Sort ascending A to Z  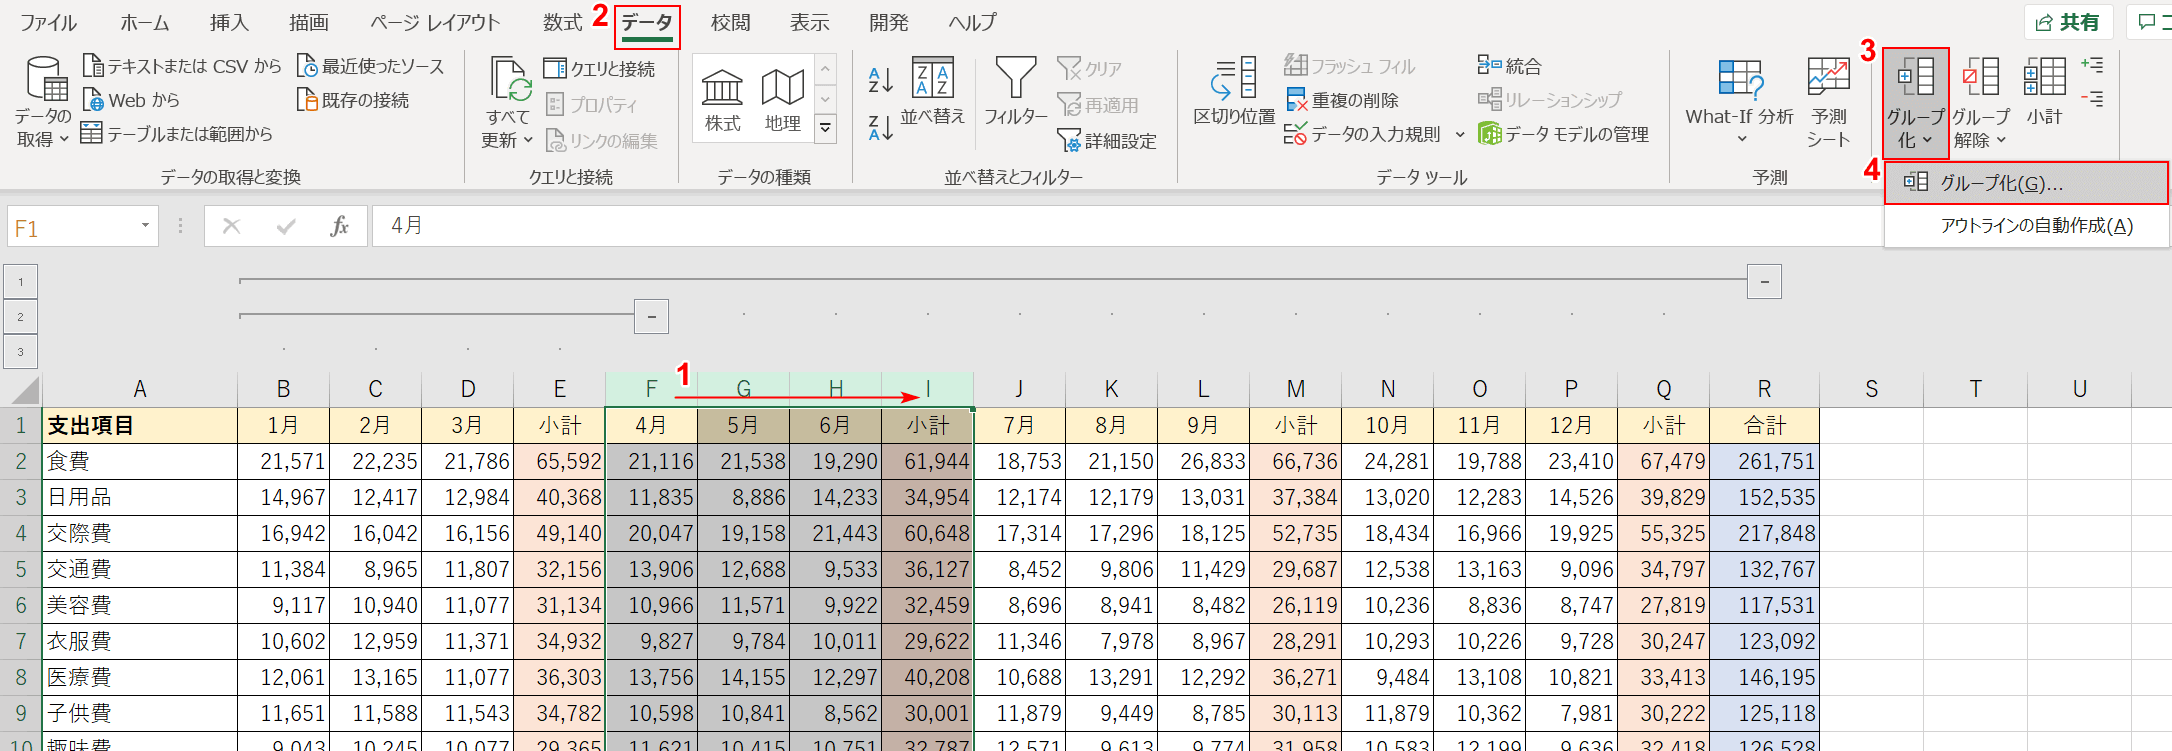click(x=881, y=79)
